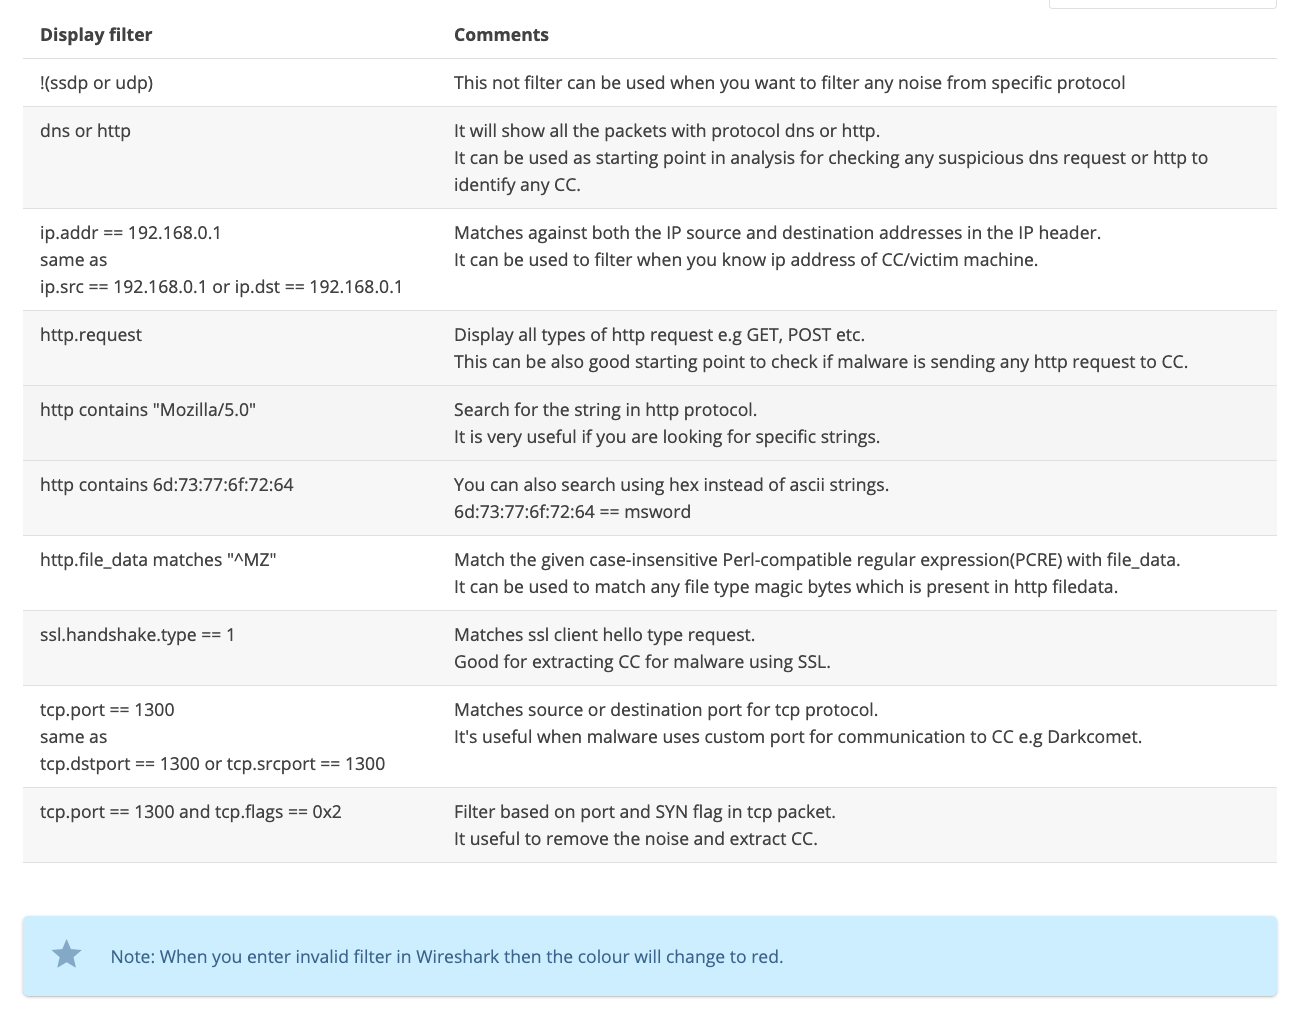
Task: Click the Display filter column header
Action: coord(96,35)
